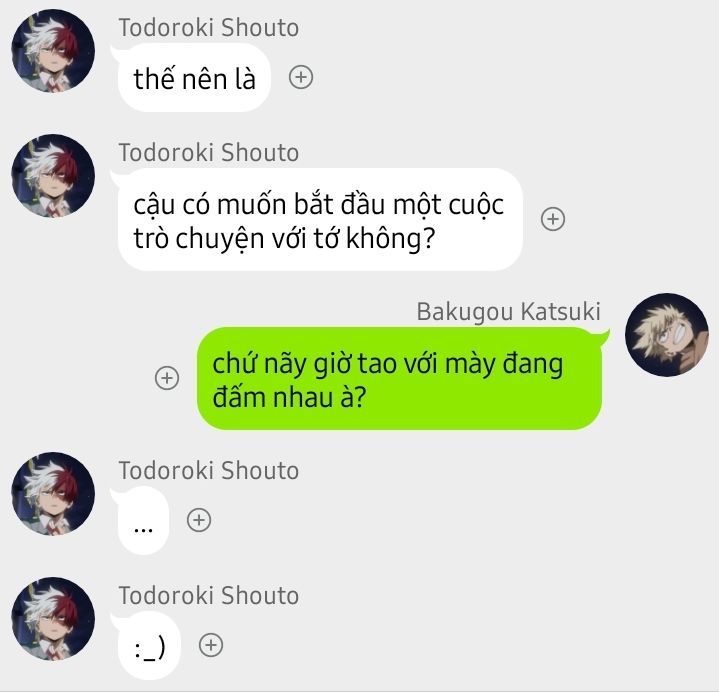Open Todoroki avatar beside the "..." message
Image resolution: width=719 pixels, height=692 pixels.
coord(53,494)
